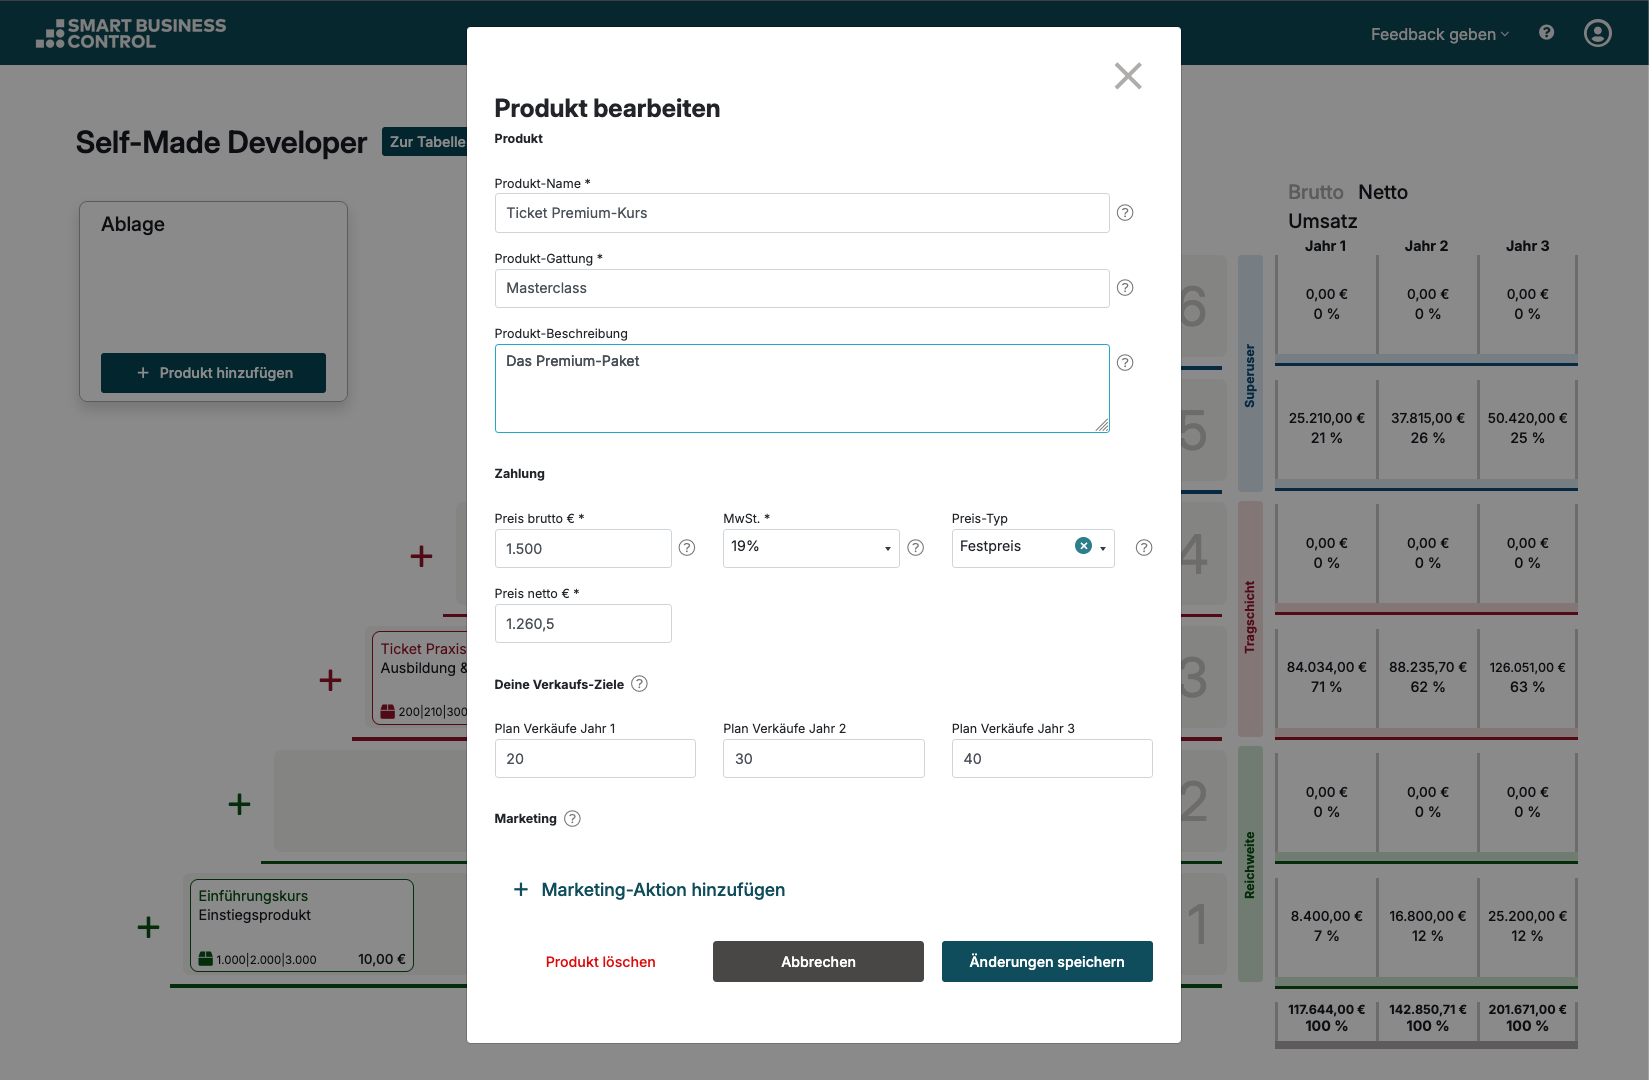Expand the Feedback geben menu
The image size is (1649, 1080).
[x=1440, y=34]
